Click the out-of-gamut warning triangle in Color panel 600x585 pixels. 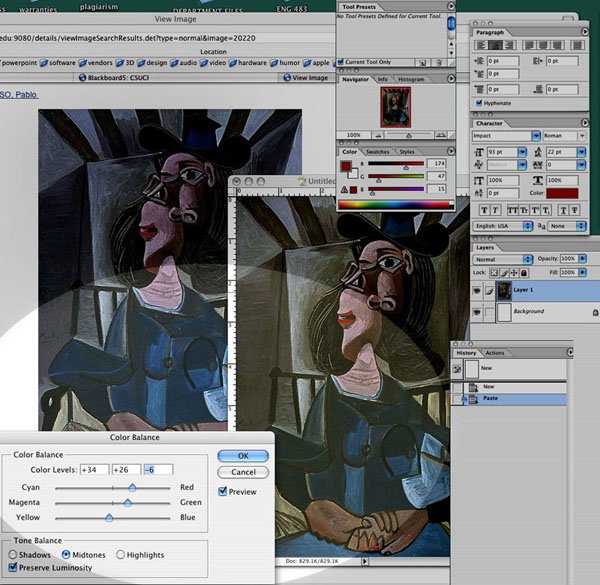click(344, 189)
